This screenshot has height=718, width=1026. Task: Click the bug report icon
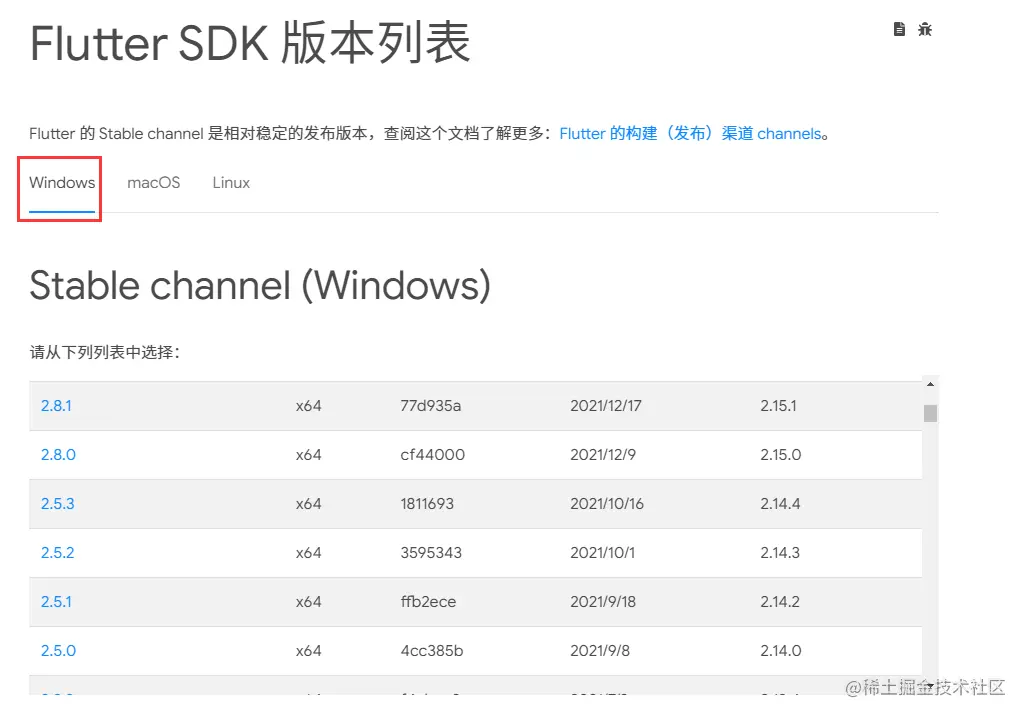925,29
